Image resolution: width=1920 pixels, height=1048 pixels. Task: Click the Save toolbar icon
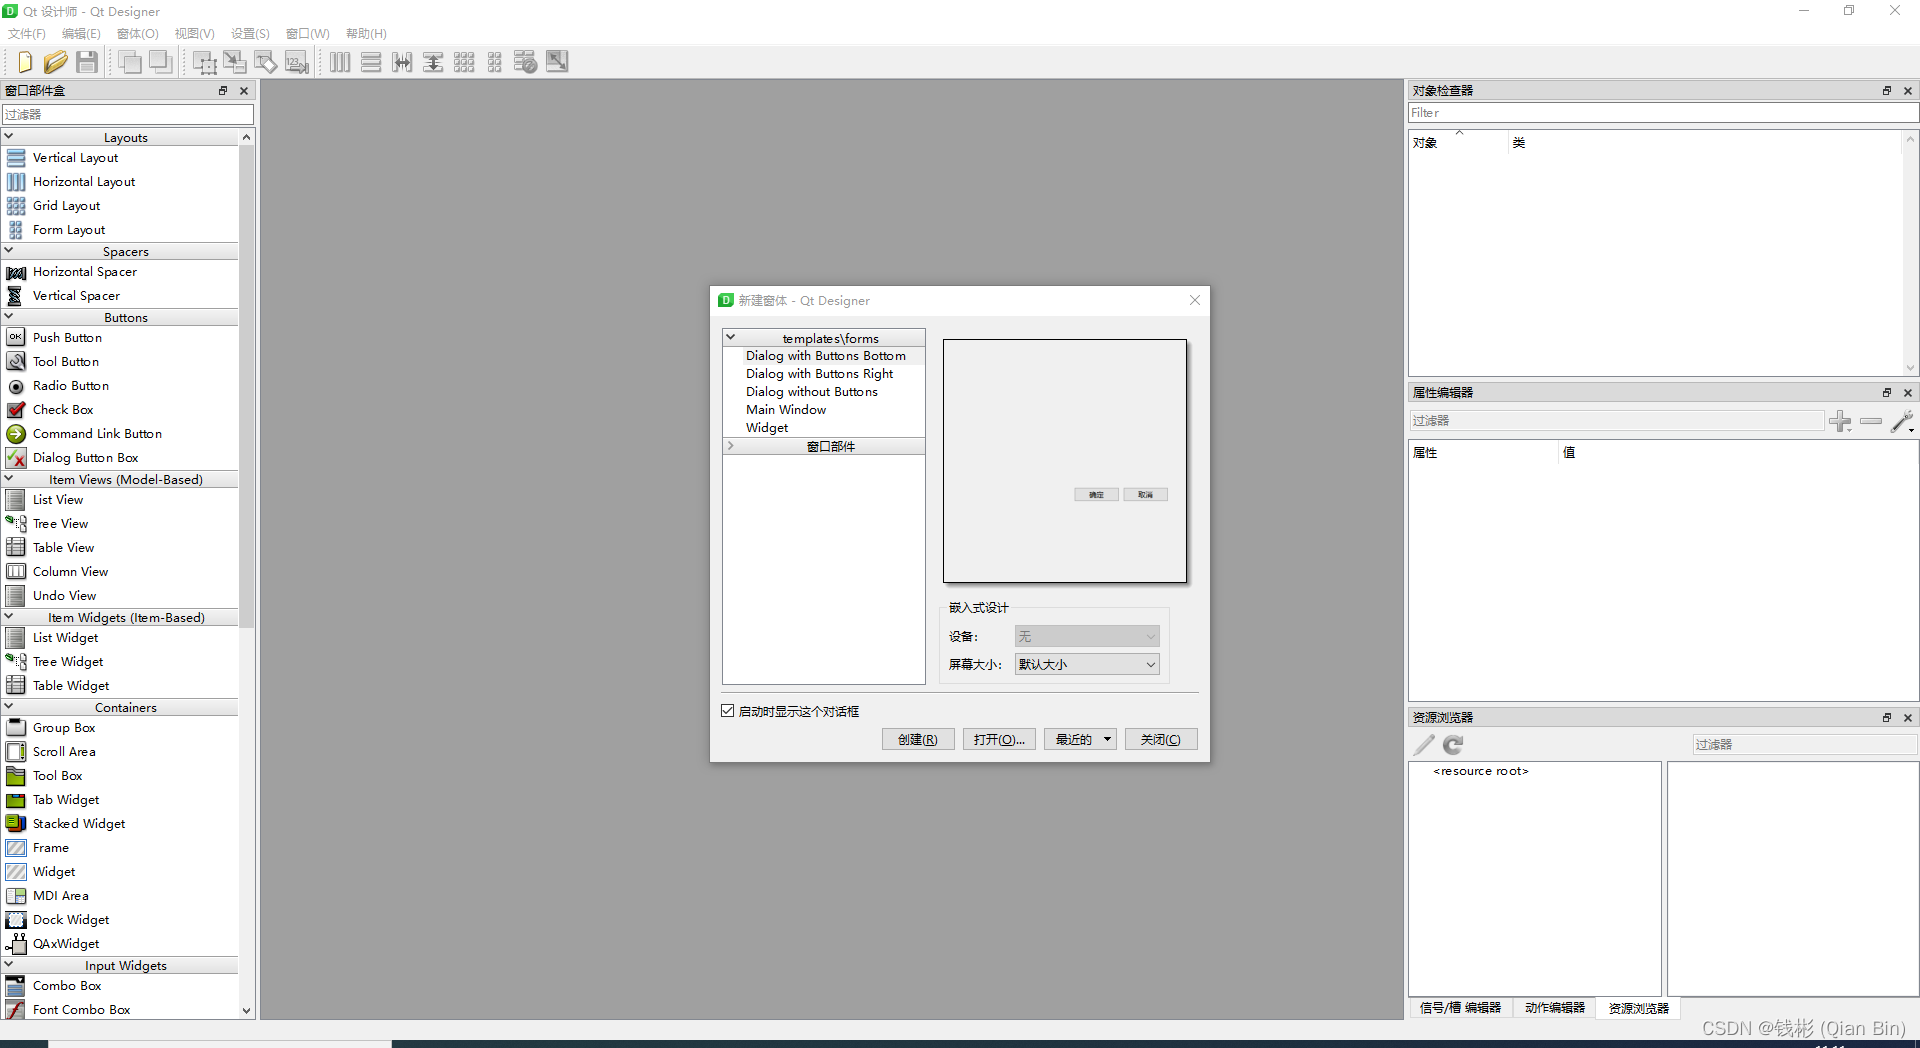[x=87, y=62]
